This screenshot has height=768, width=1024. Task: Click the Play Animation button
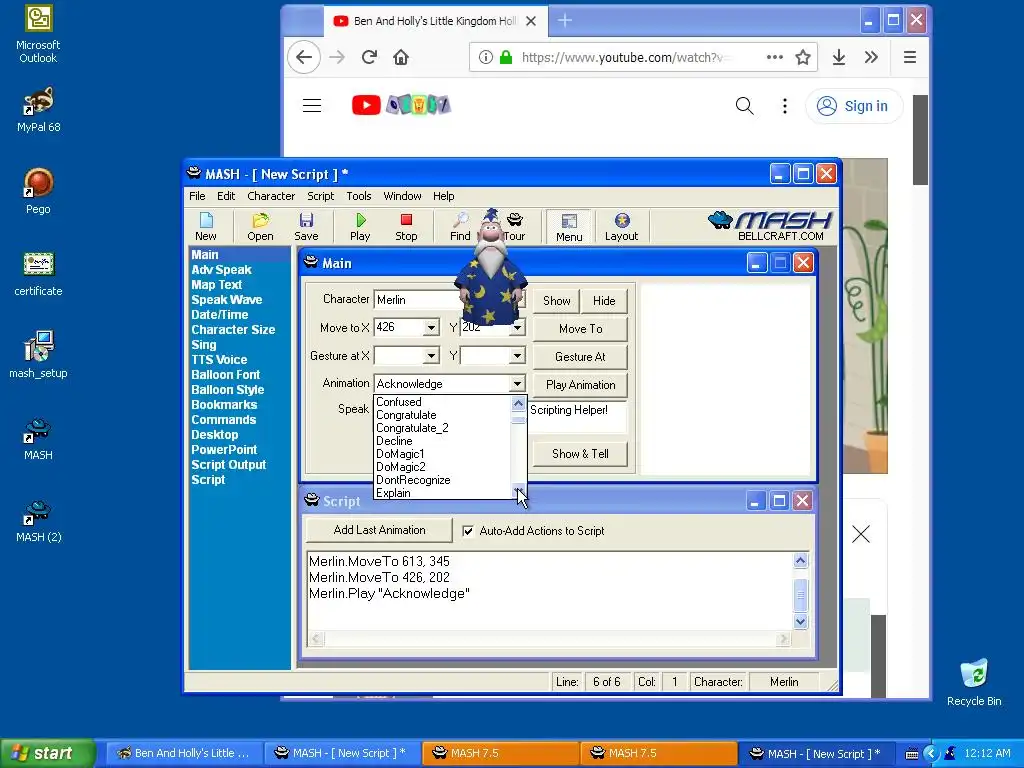pos(581,385)
